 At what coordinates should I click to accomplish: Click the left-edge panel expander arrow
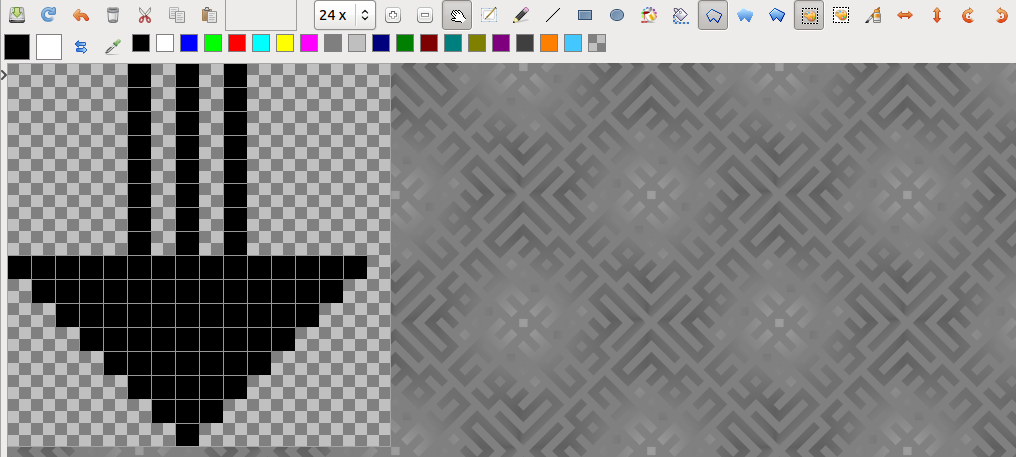pyautogui.click(x=4, y=74)
